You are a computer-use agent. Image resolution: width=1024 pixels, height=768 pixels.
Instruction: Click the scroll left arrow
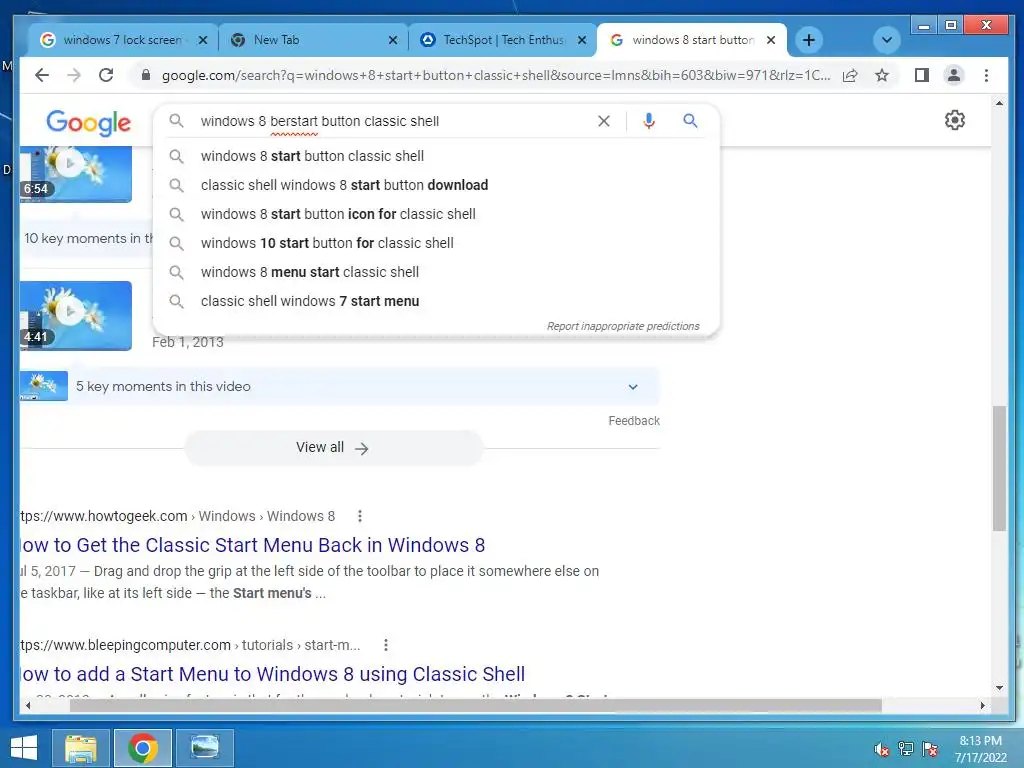tap(27, 705)
